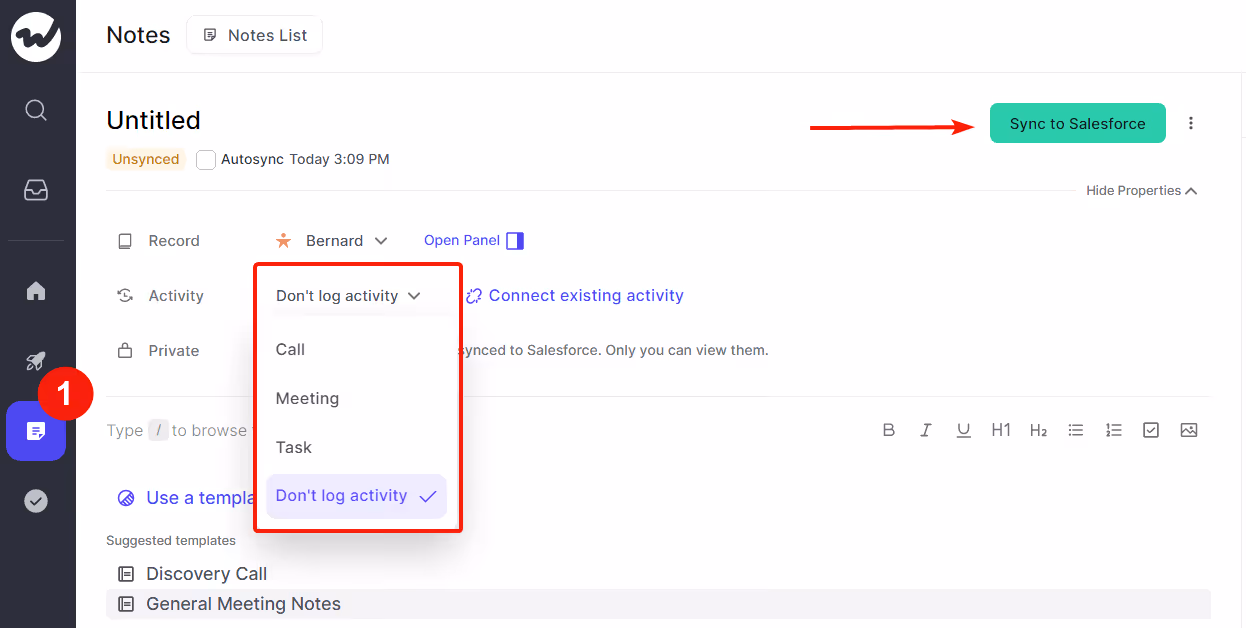This screenshot has width=1246, height=628.
Task: Open the Don't log activity dropdown
Action: point(347,295)
